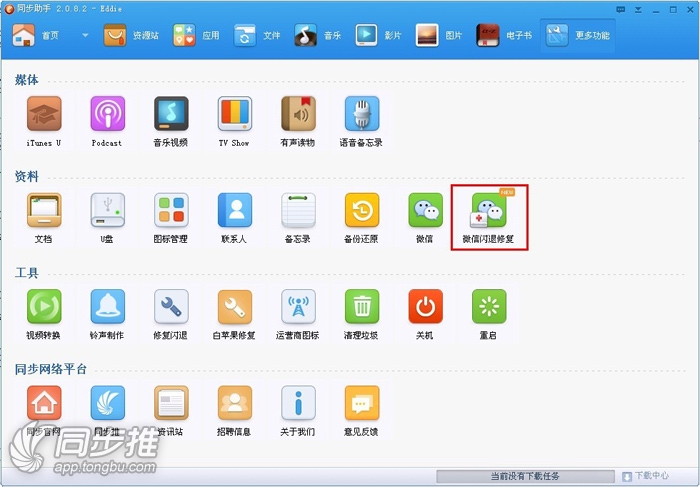Open 同步官网 official website link
700x487 pixels.
tap(44, 403)
